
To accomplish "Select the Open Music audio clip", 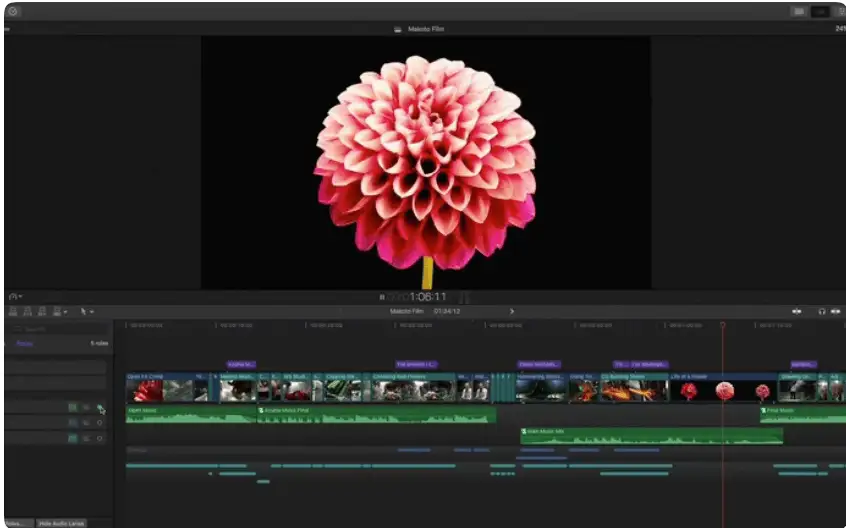I will tap(191, 415).
